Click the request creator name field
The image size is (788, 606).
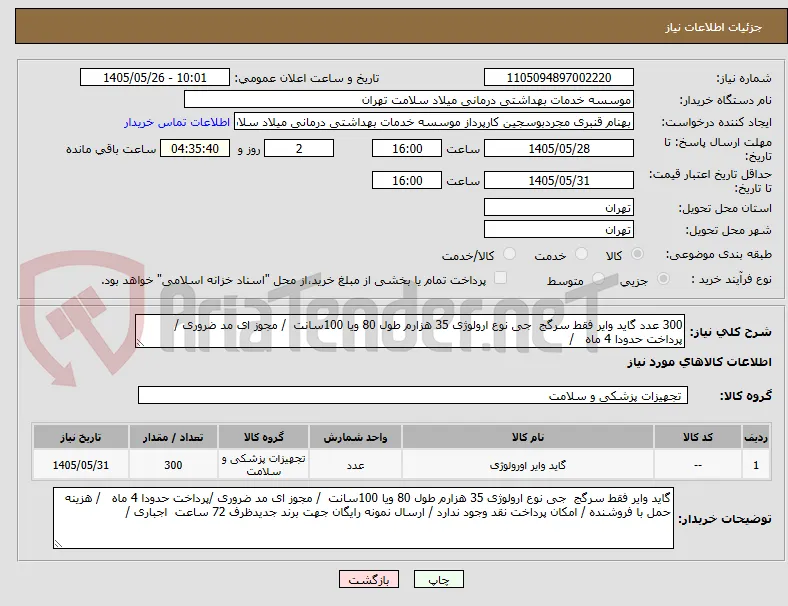point(434,122)
